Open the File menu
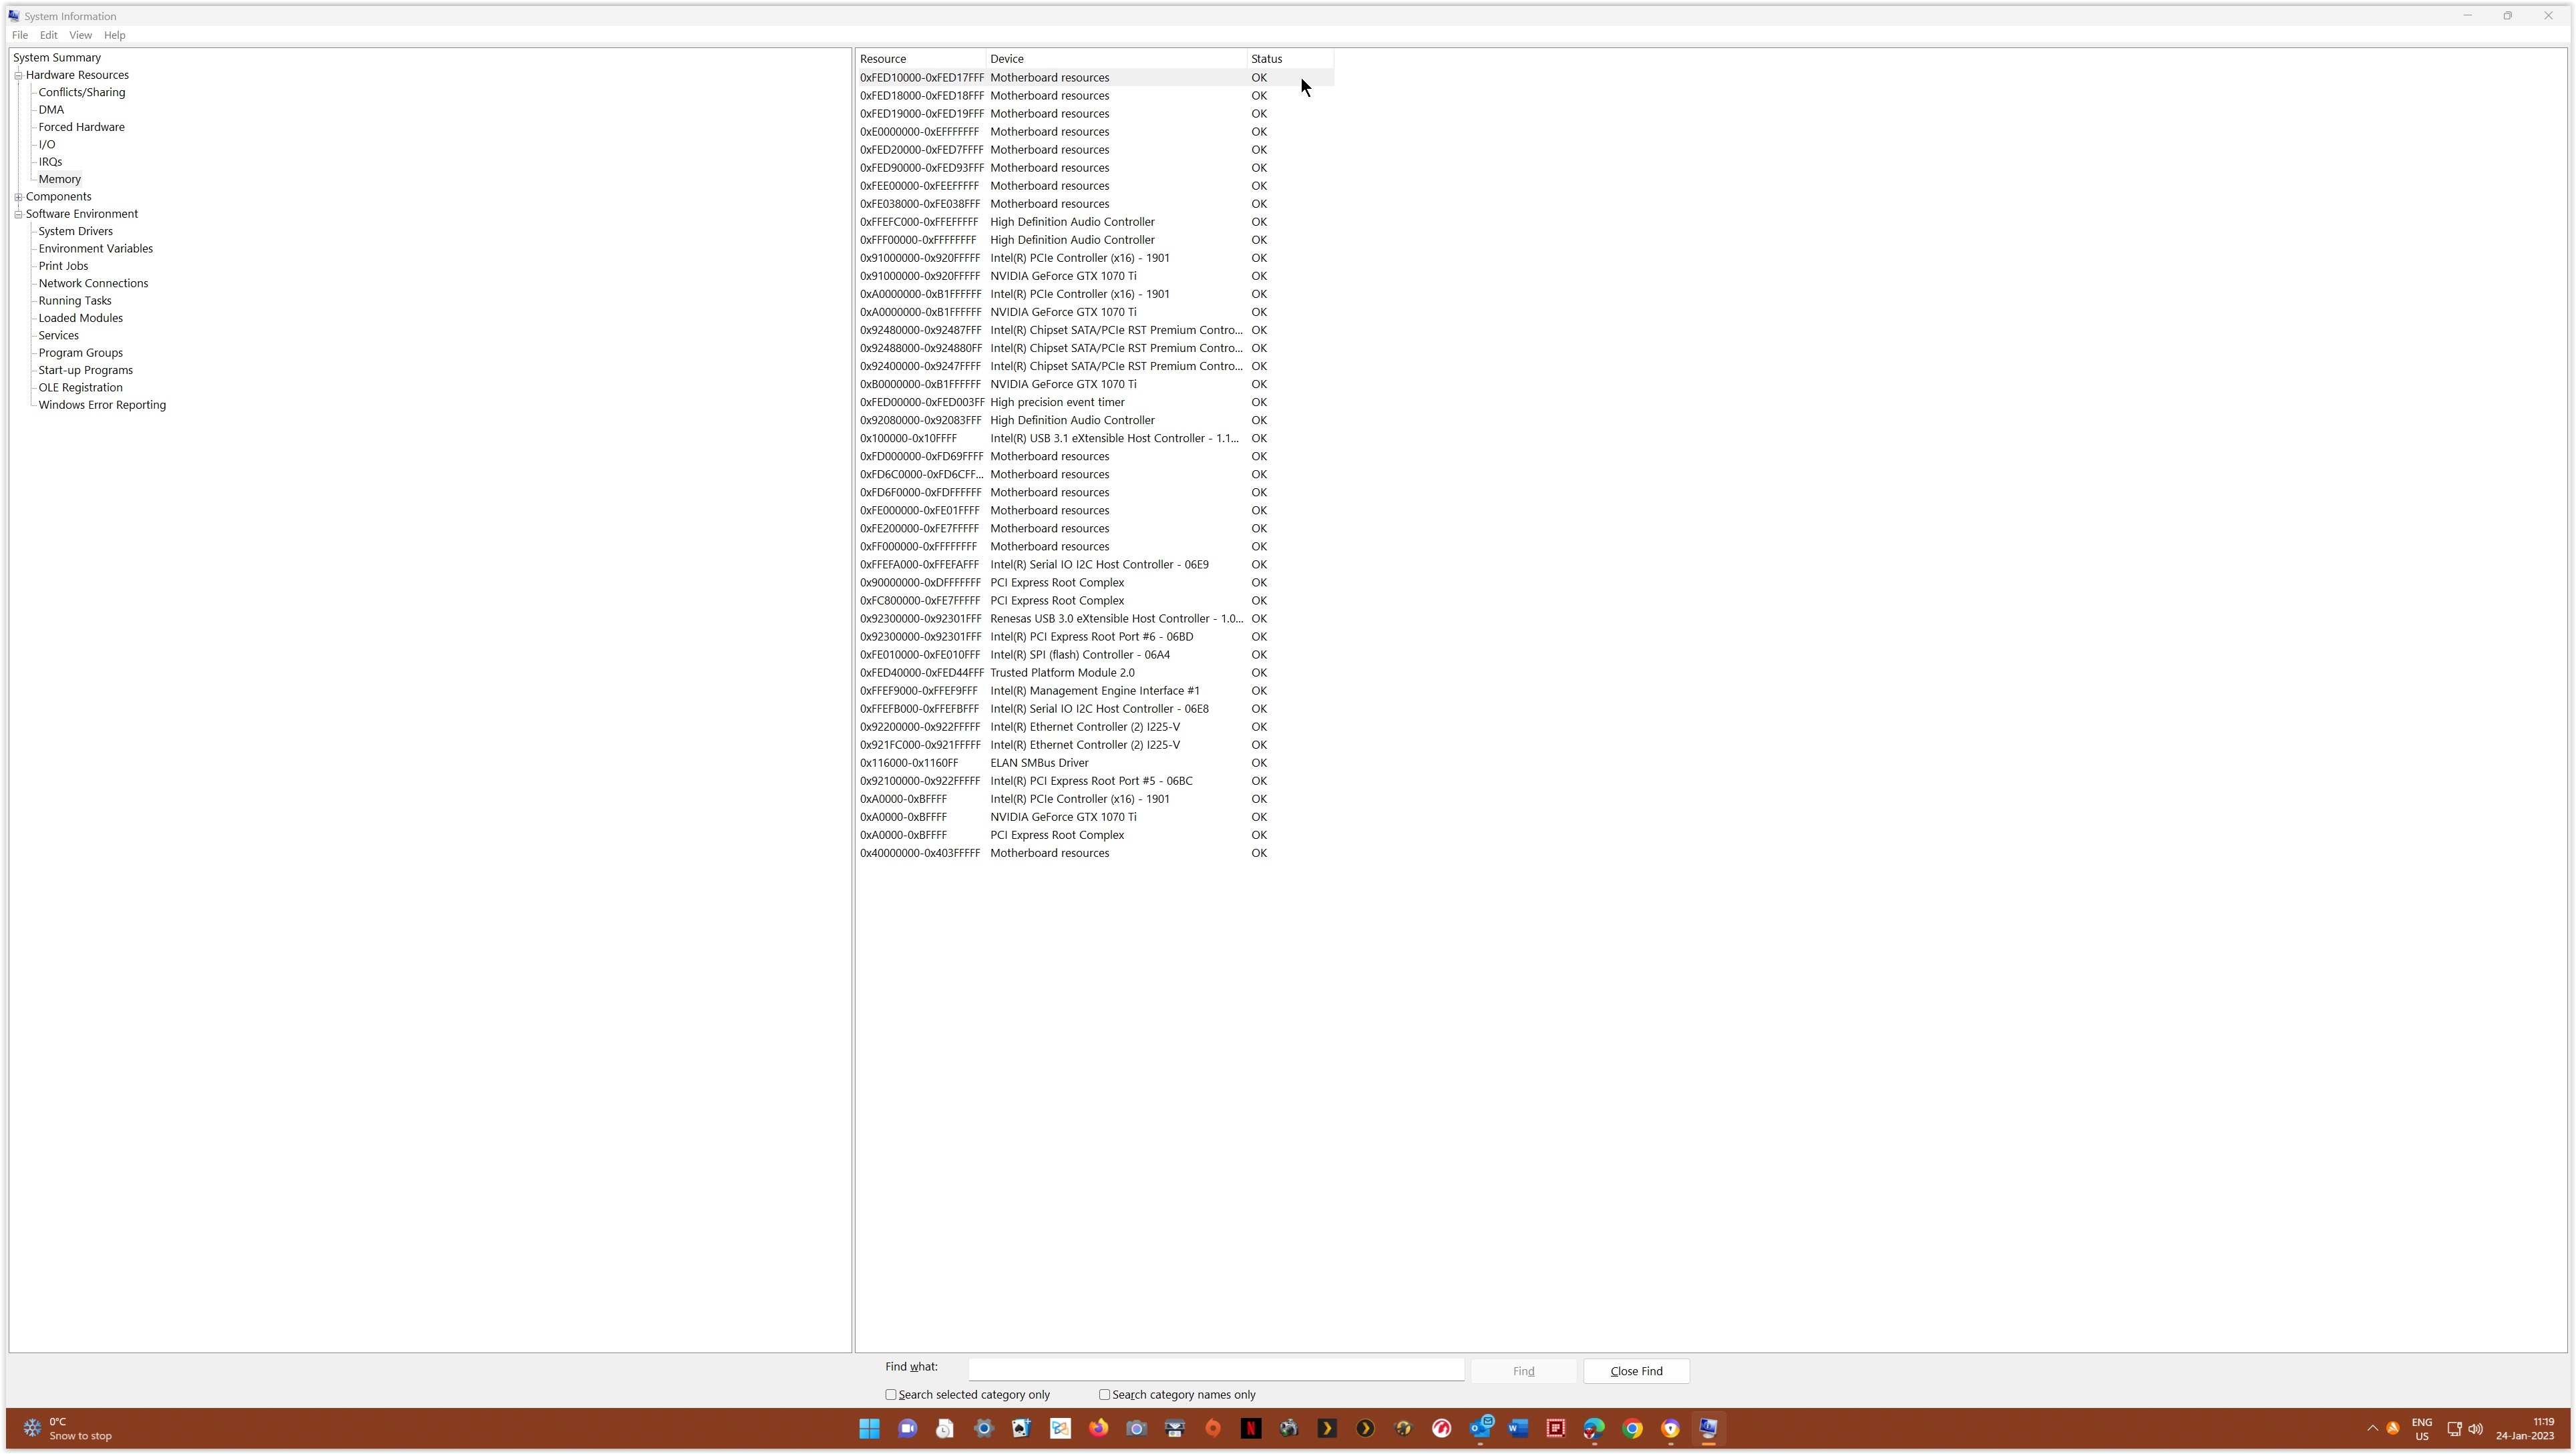 pos(20,35)
